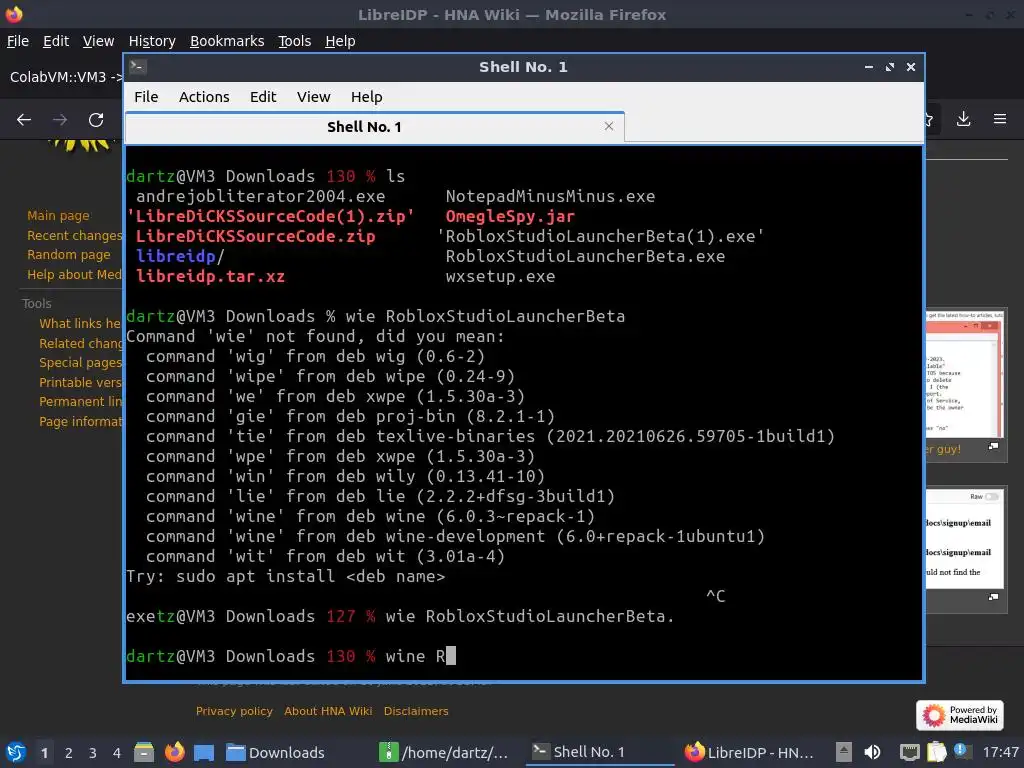Open the Actions menu in terminal
The image size is (1024, 768).
(x=204, y=97)
